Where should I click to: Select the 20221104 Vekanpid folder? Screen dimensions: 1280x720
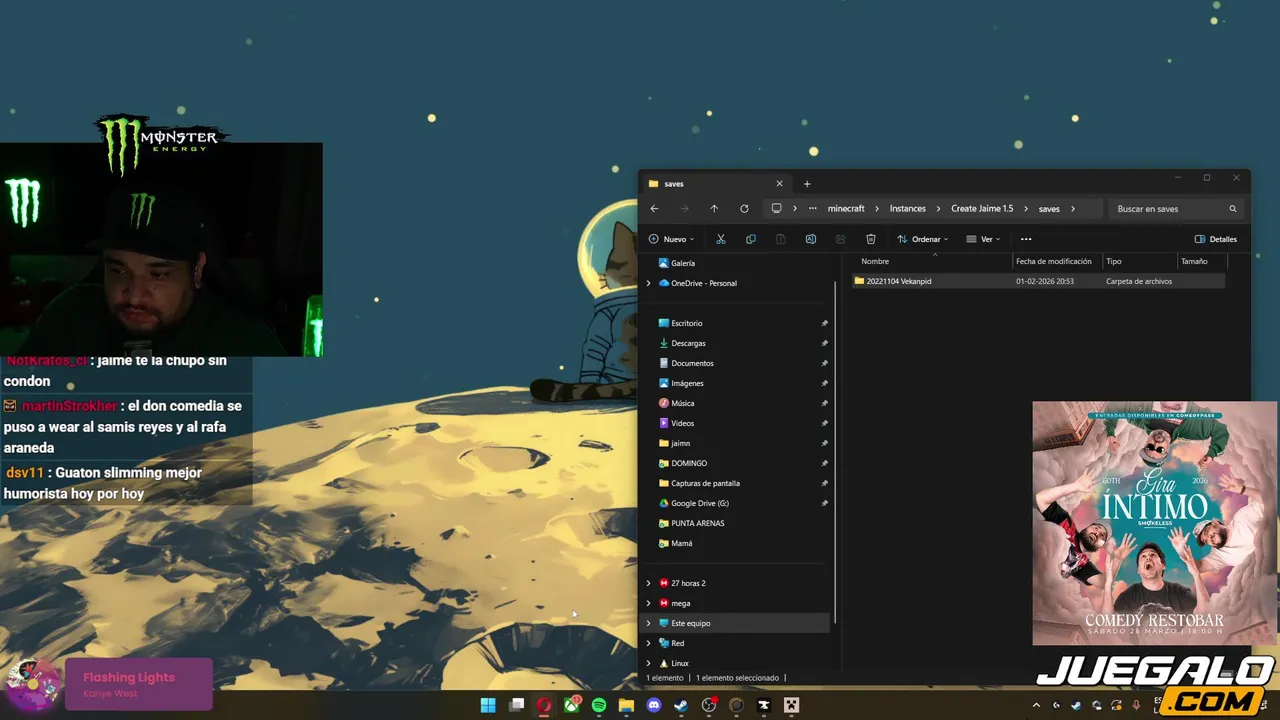click(x=1038, y=281)
